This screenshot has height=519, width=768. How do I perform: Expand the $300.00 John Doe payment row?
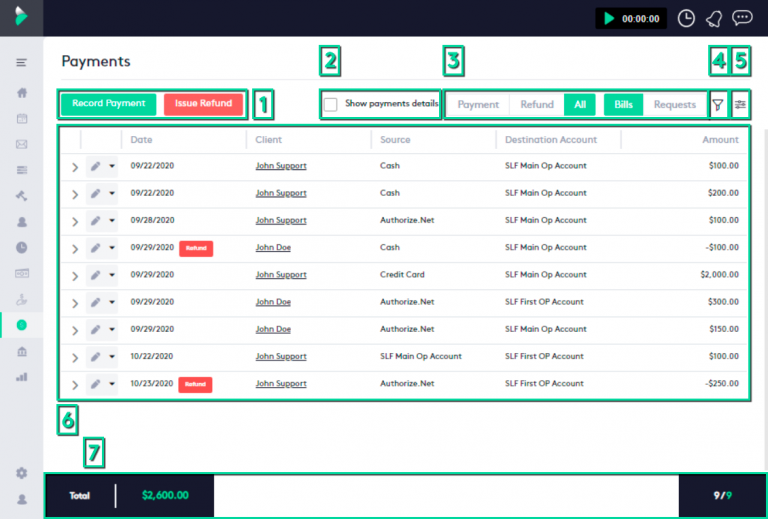pyautogui.click(x=75, y=304)
